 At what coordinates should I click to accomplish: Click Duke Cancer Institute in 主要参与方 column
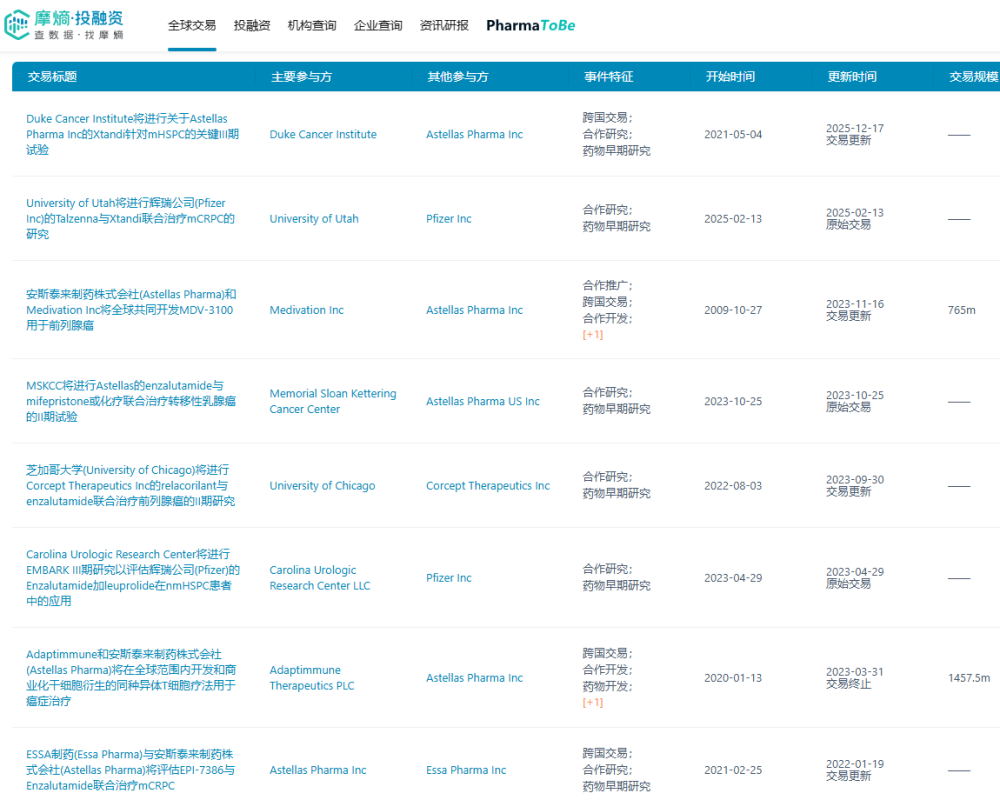coord(323,134)
